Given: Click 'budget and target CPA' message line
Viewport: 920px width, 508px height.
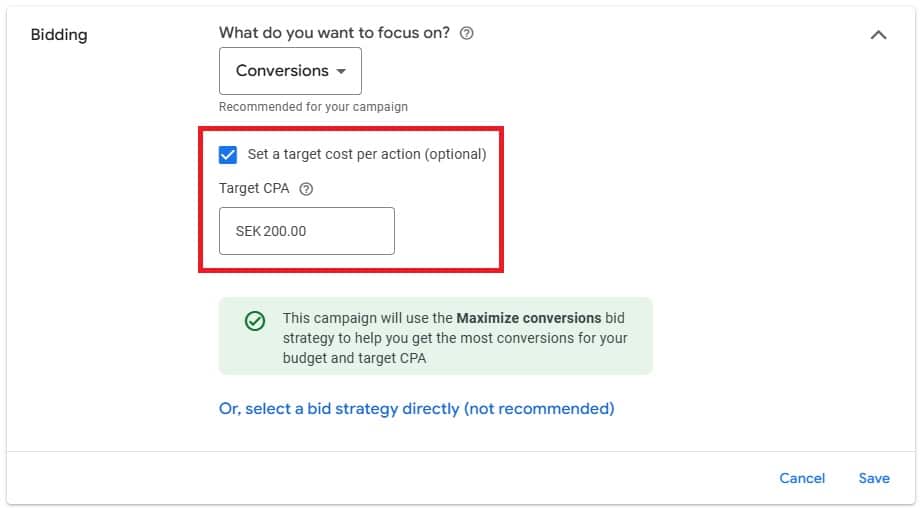Looking at the screenshot, I should (x=354, y=358).
